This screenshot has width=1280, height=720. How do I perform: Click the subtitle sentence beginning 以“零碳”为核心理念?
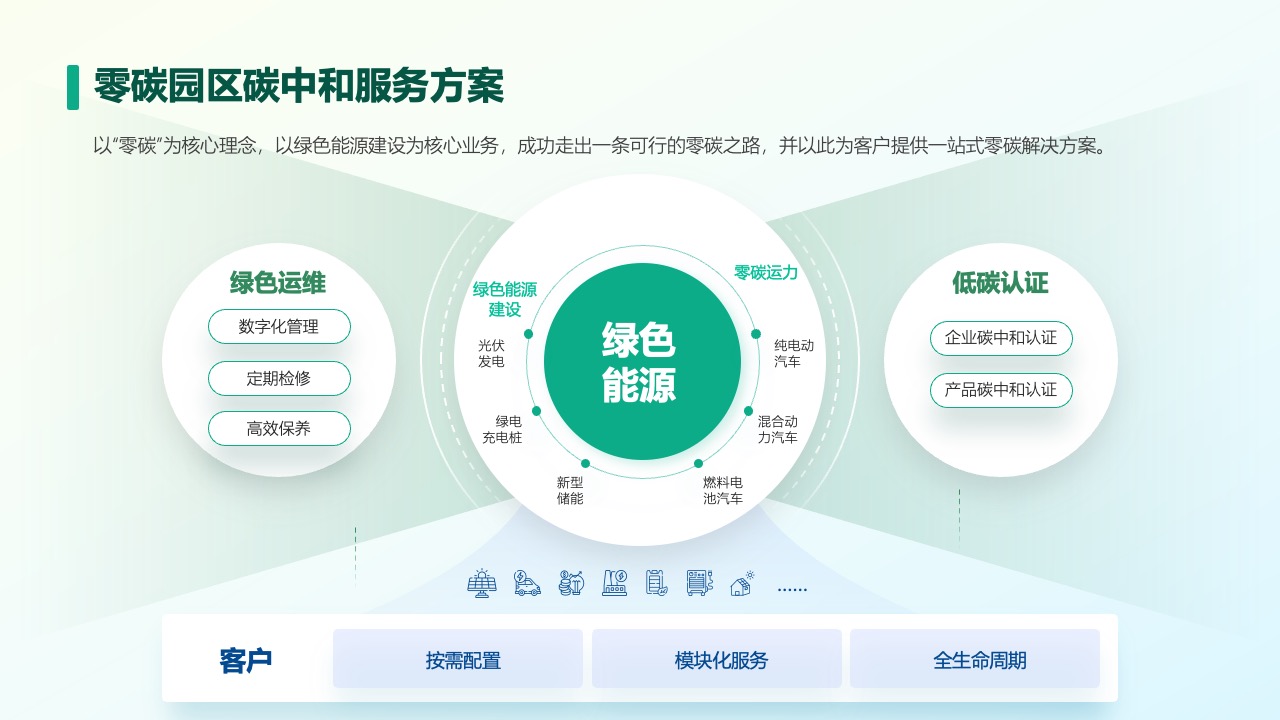pyautogui.click(x=601, y=146)
